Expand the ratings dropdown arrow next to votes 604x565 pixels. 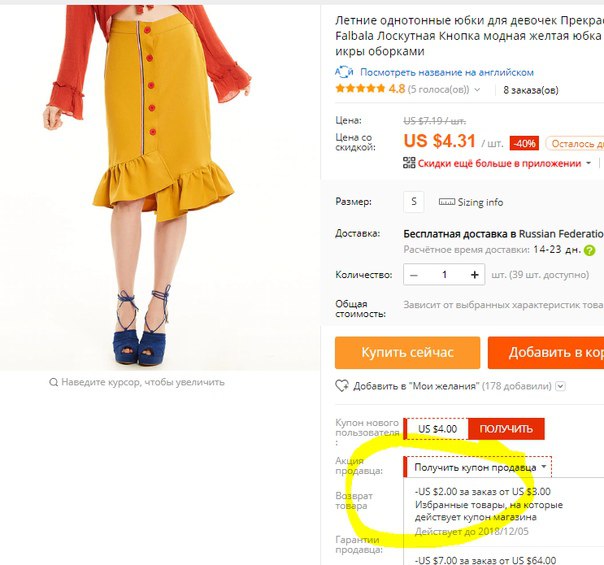[x=477, y=90]
